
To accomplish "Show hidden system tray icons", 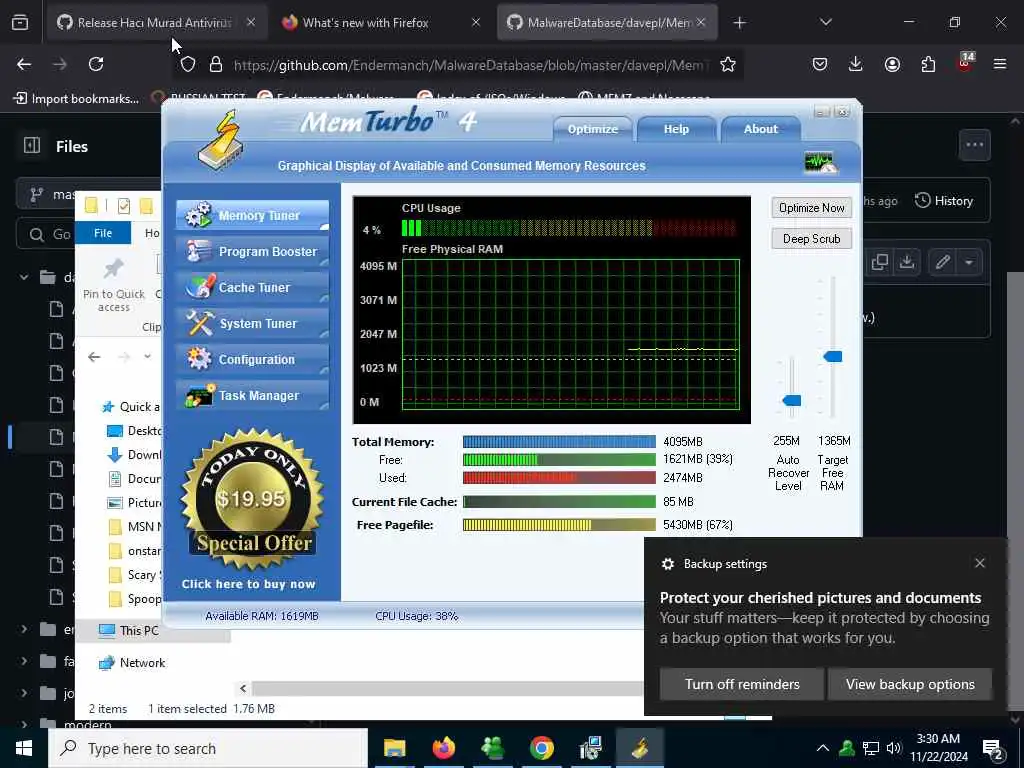I will 822,748.
